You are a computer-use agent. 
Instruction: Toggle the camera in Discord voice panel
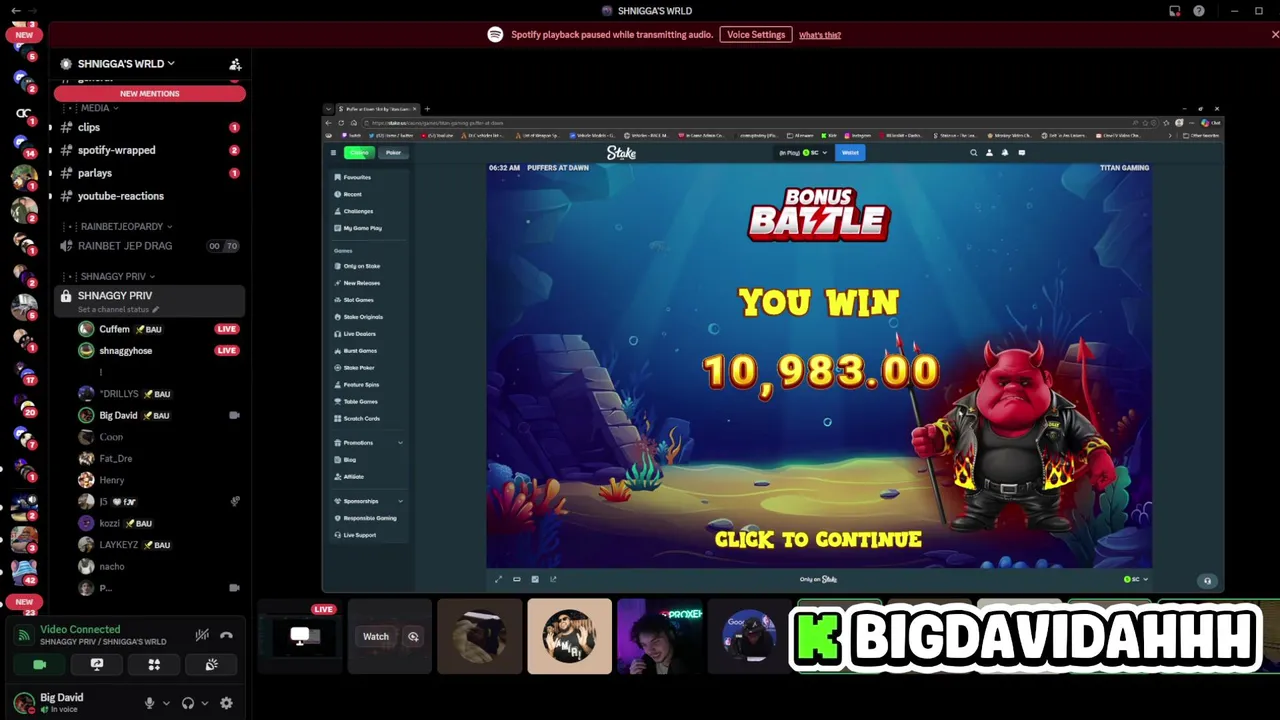point(40,664)
